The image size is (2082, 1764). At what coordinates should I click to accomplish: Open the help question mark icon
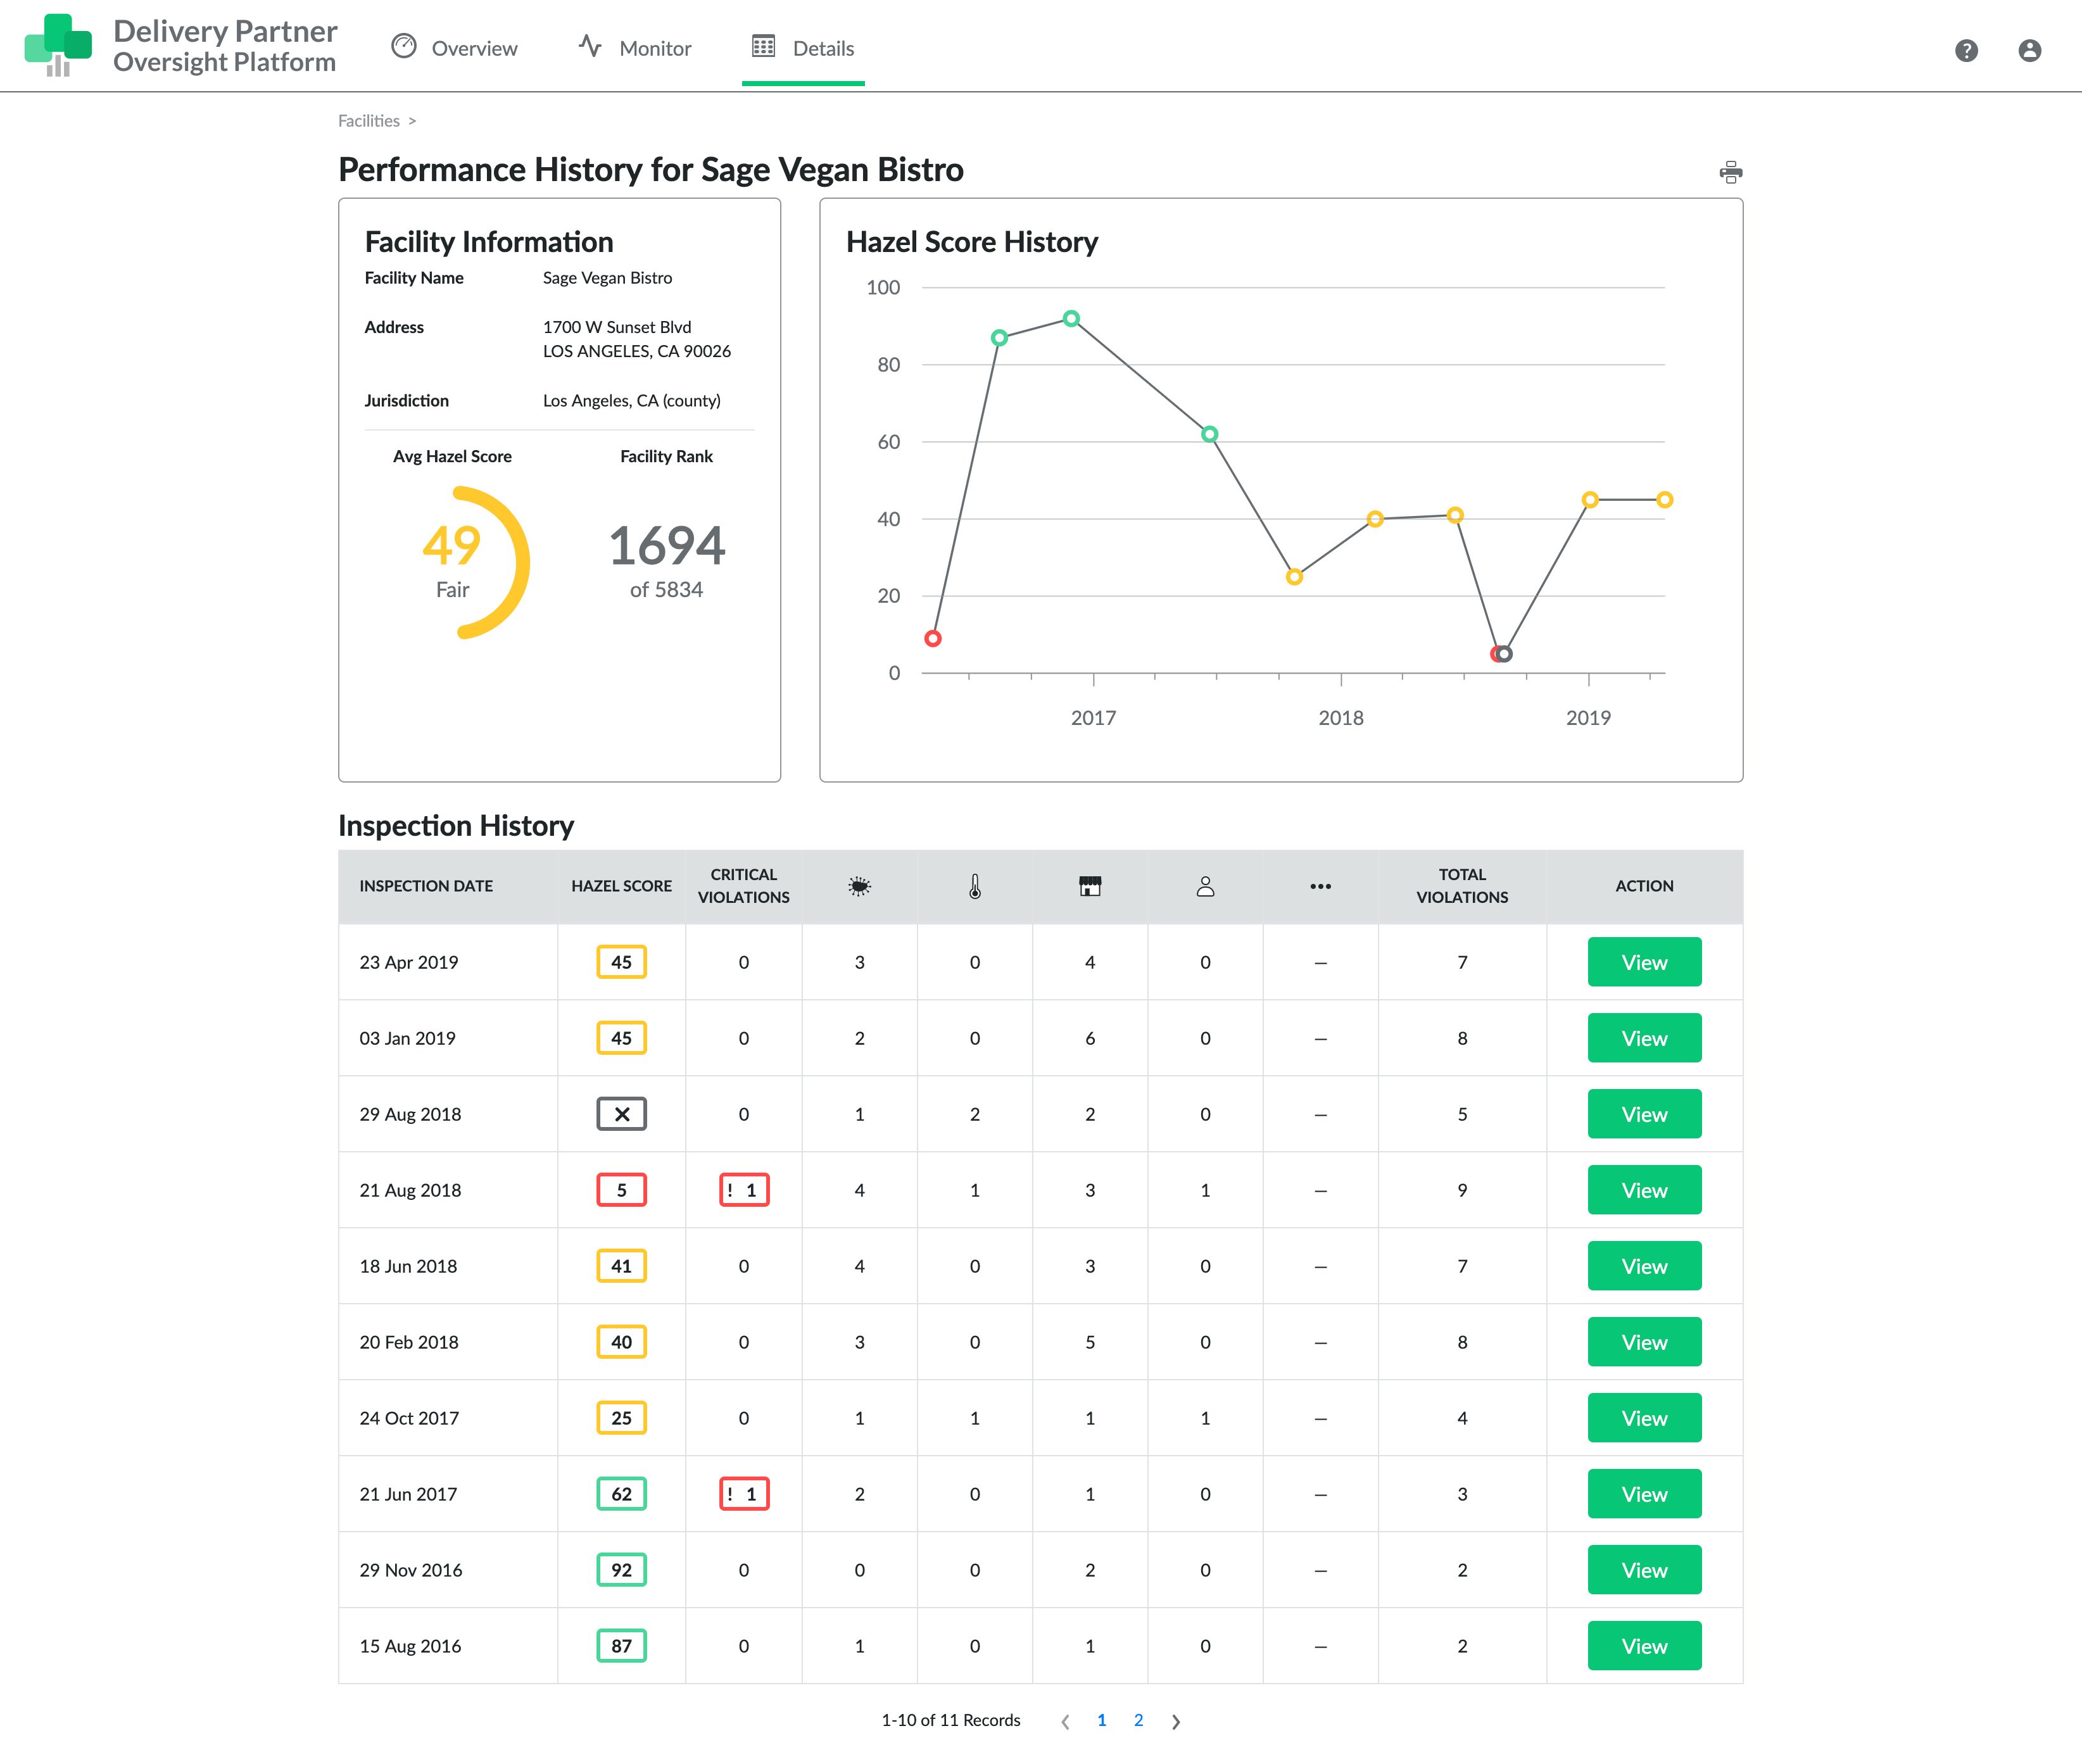coord(1967,50)
